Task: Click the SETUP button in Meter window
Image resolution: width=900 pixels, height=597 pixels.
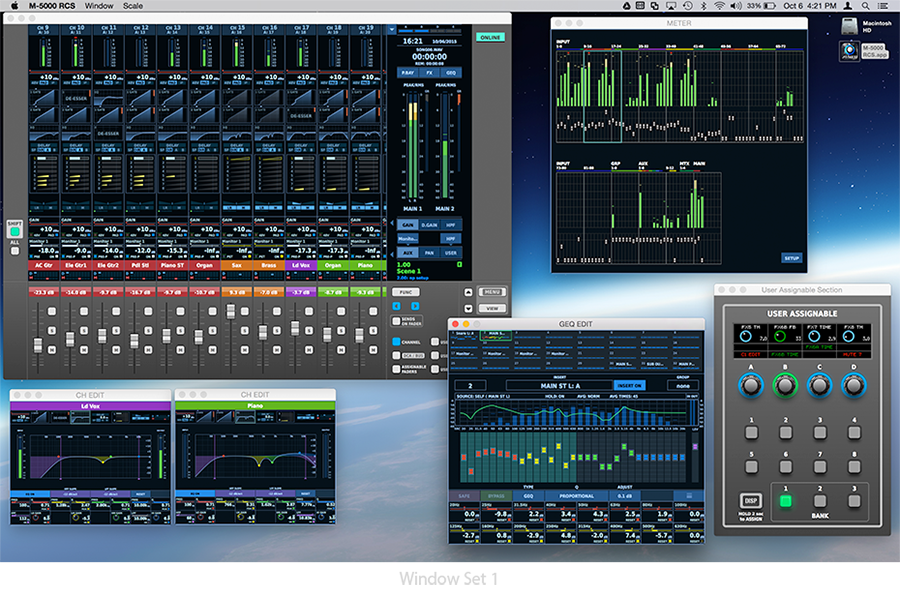Action: (x=792, y=257)
